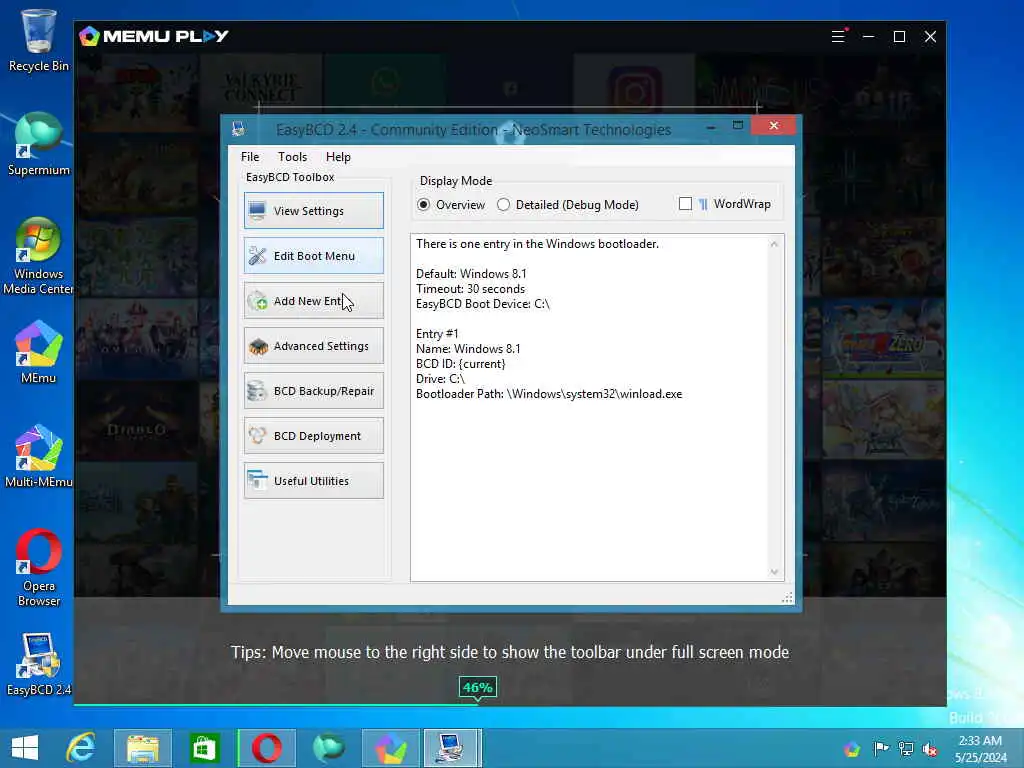Click the taskbar clock showing 2:33 AM
Screen dimensions: 1024x768
(x=980, y=748)
